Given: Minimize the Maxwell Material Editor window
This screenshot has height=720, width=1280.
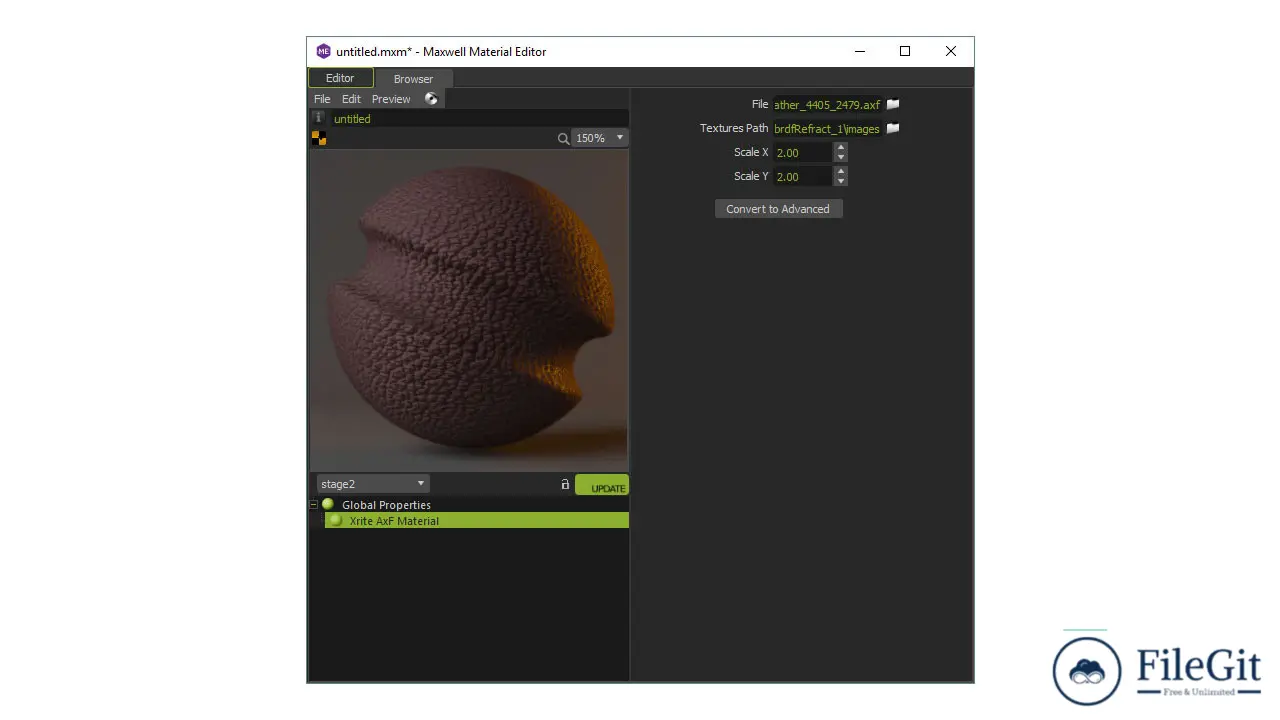Looking at the screenshot, I should (860, 51).
